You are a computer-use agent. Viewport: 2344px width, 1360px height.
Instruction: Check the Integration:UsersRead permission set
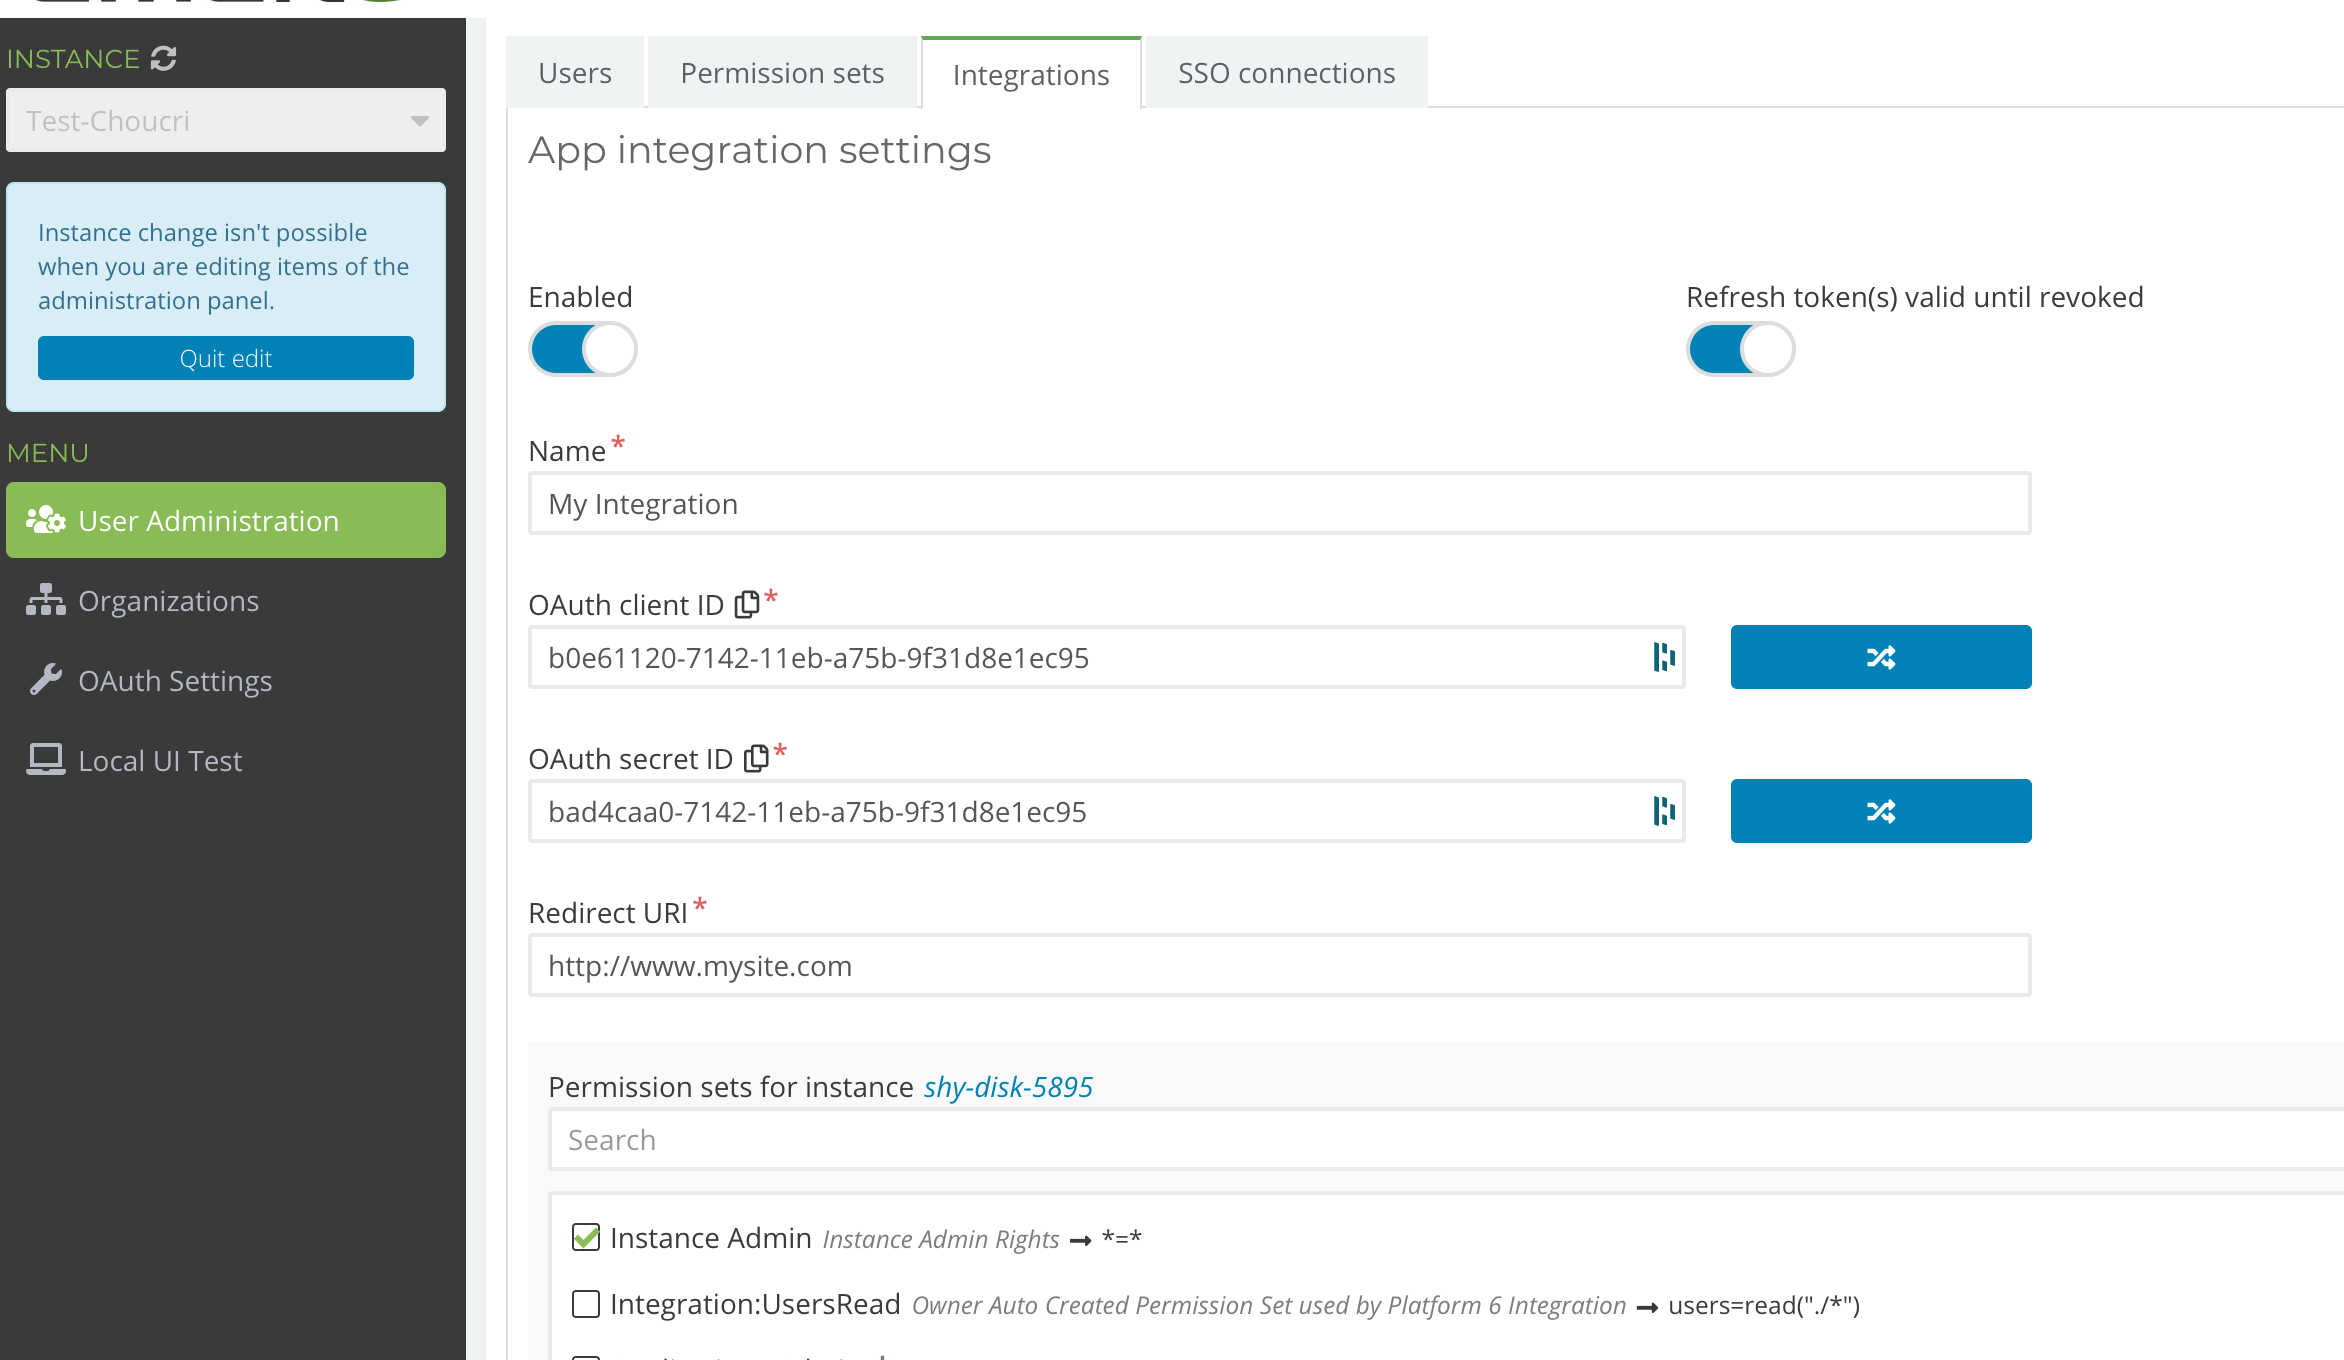(586, 1304)
